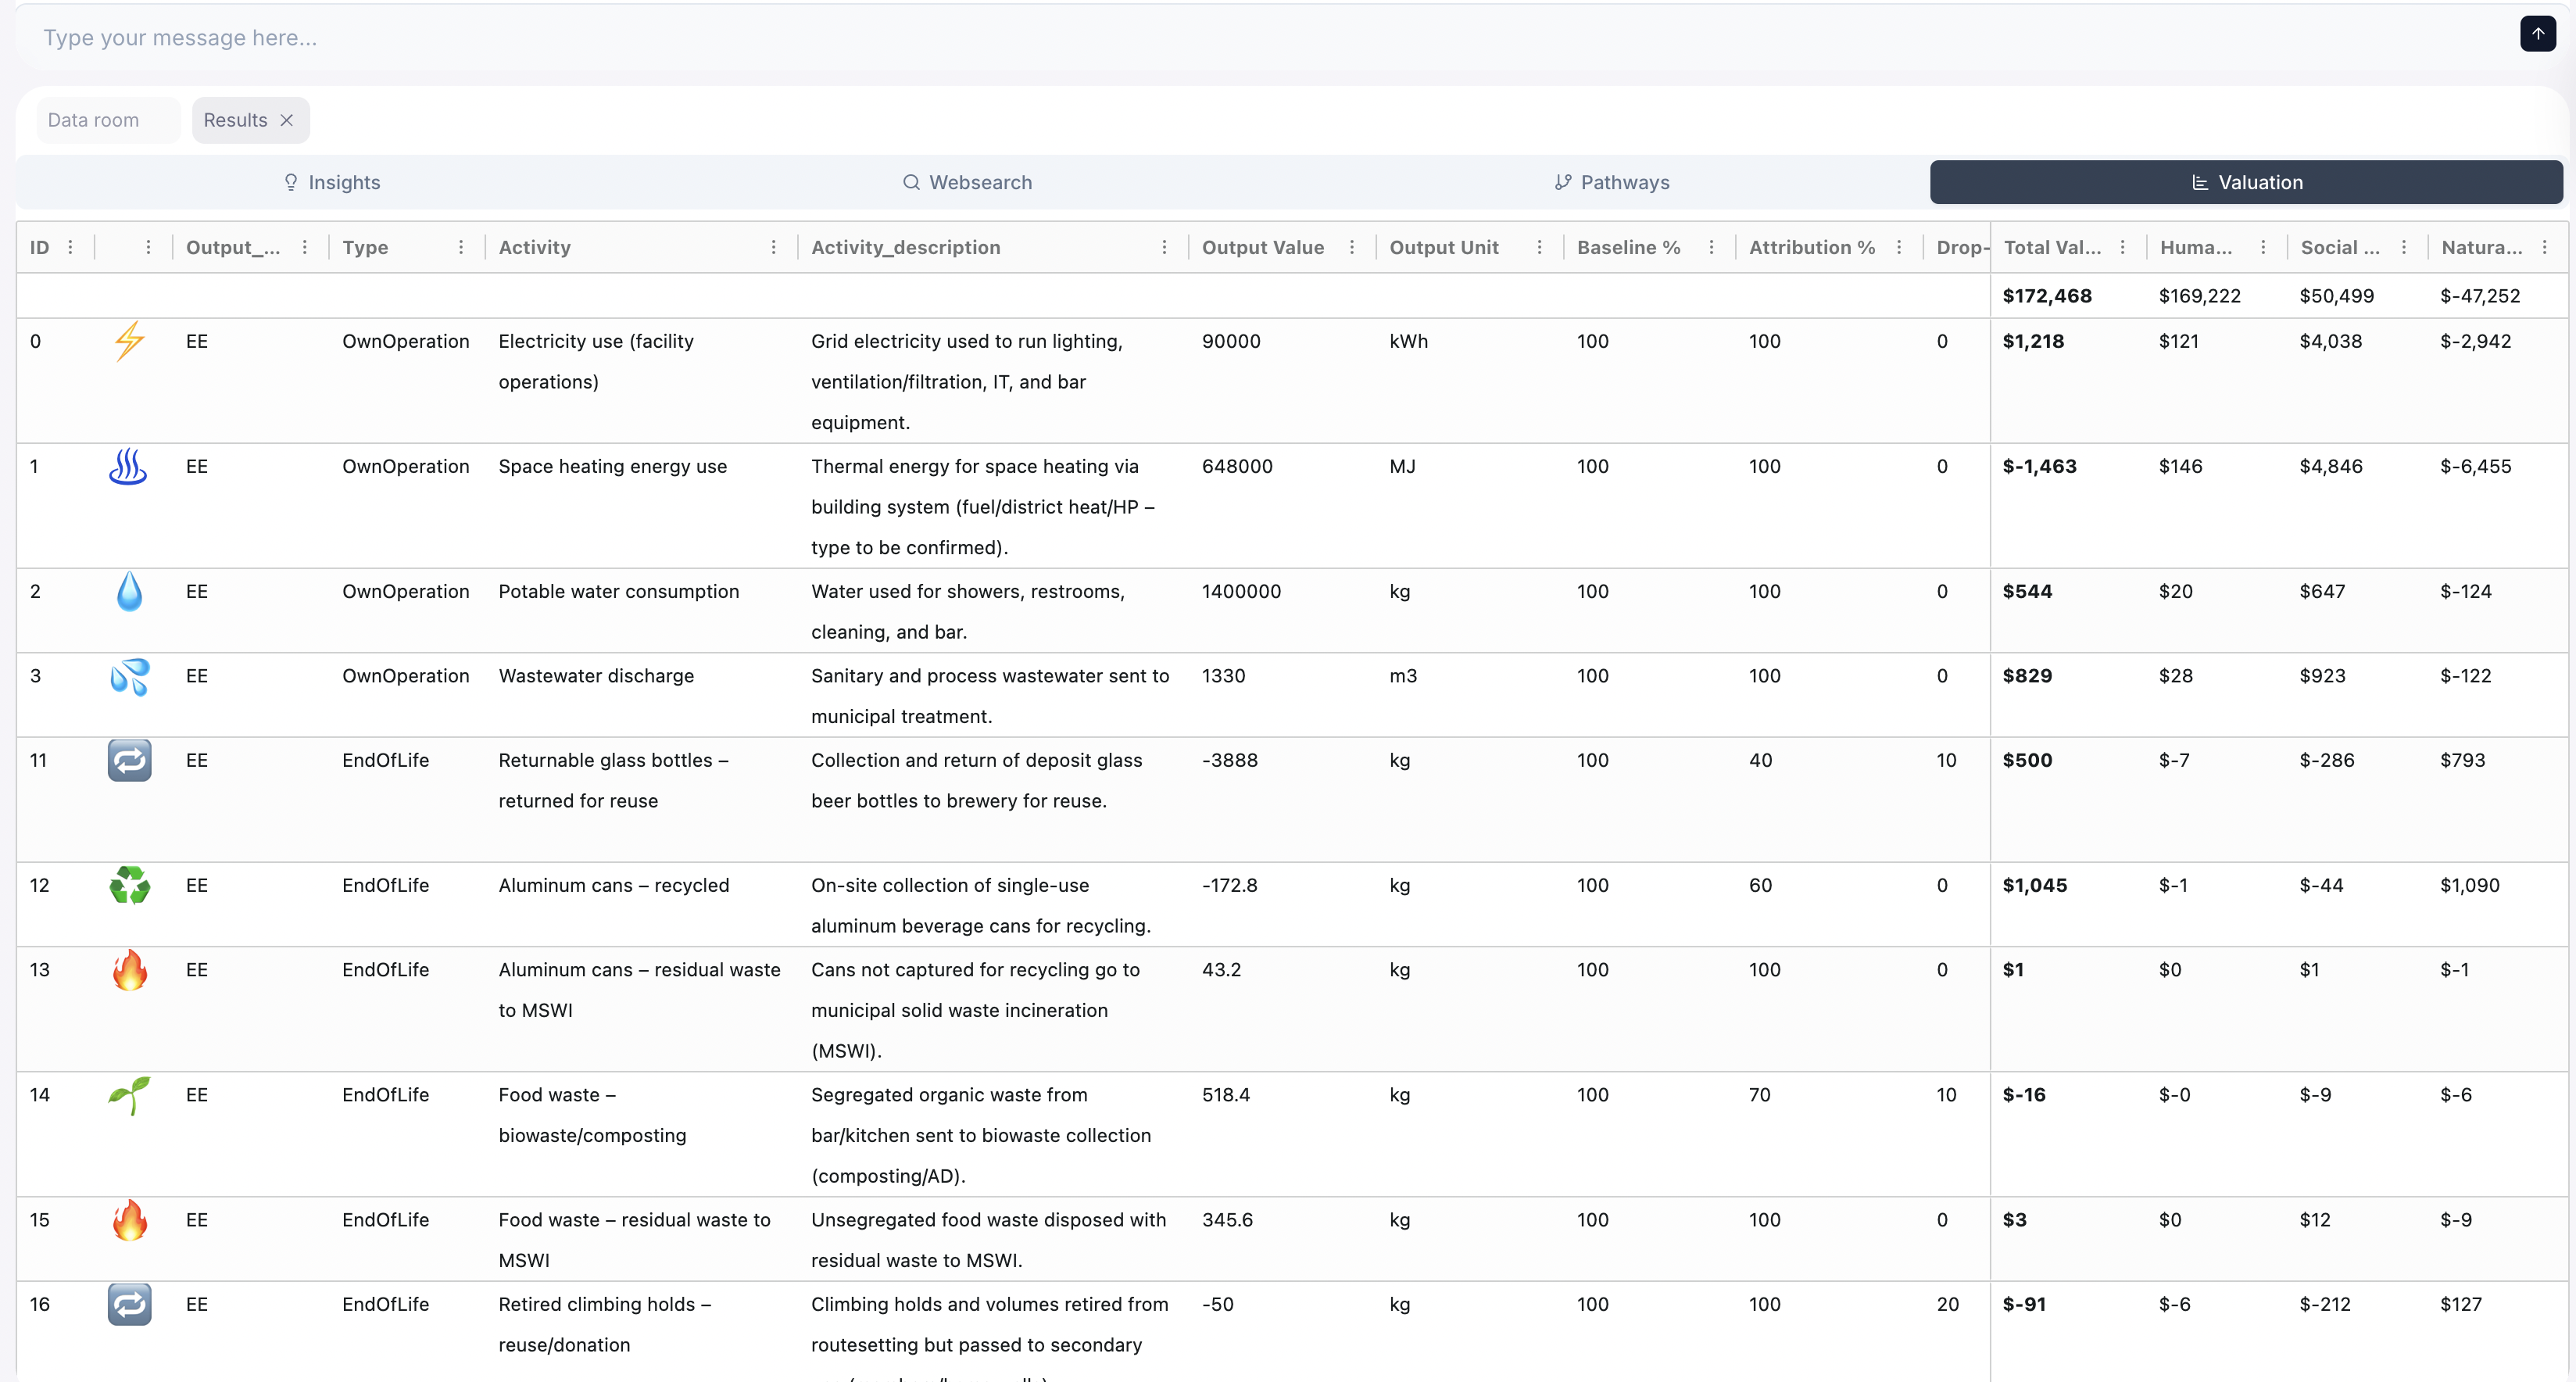Open the Total Value column menu
The image size is (2576, 1382).
[2122, 247]
